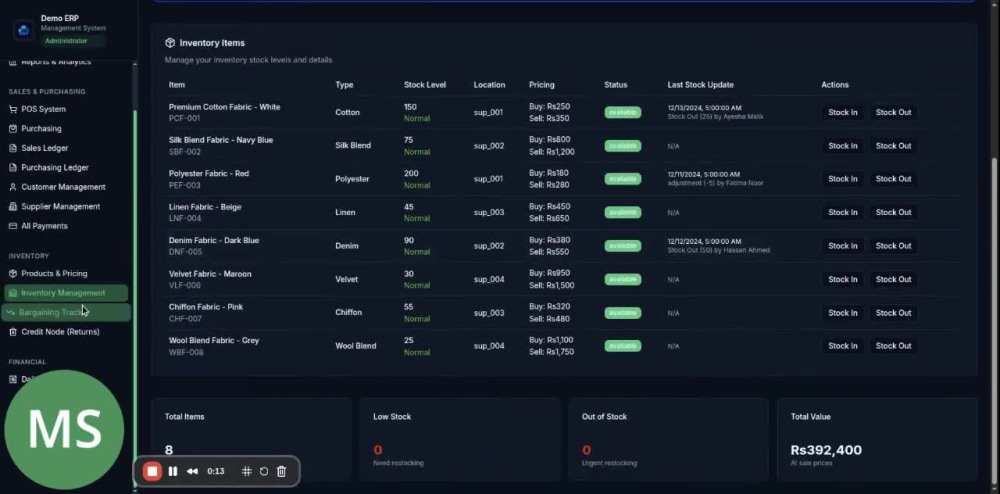Click the Inventory Management warehouse icon
1000x494 pixels.
pyautogui.click(x=13, y=293)
